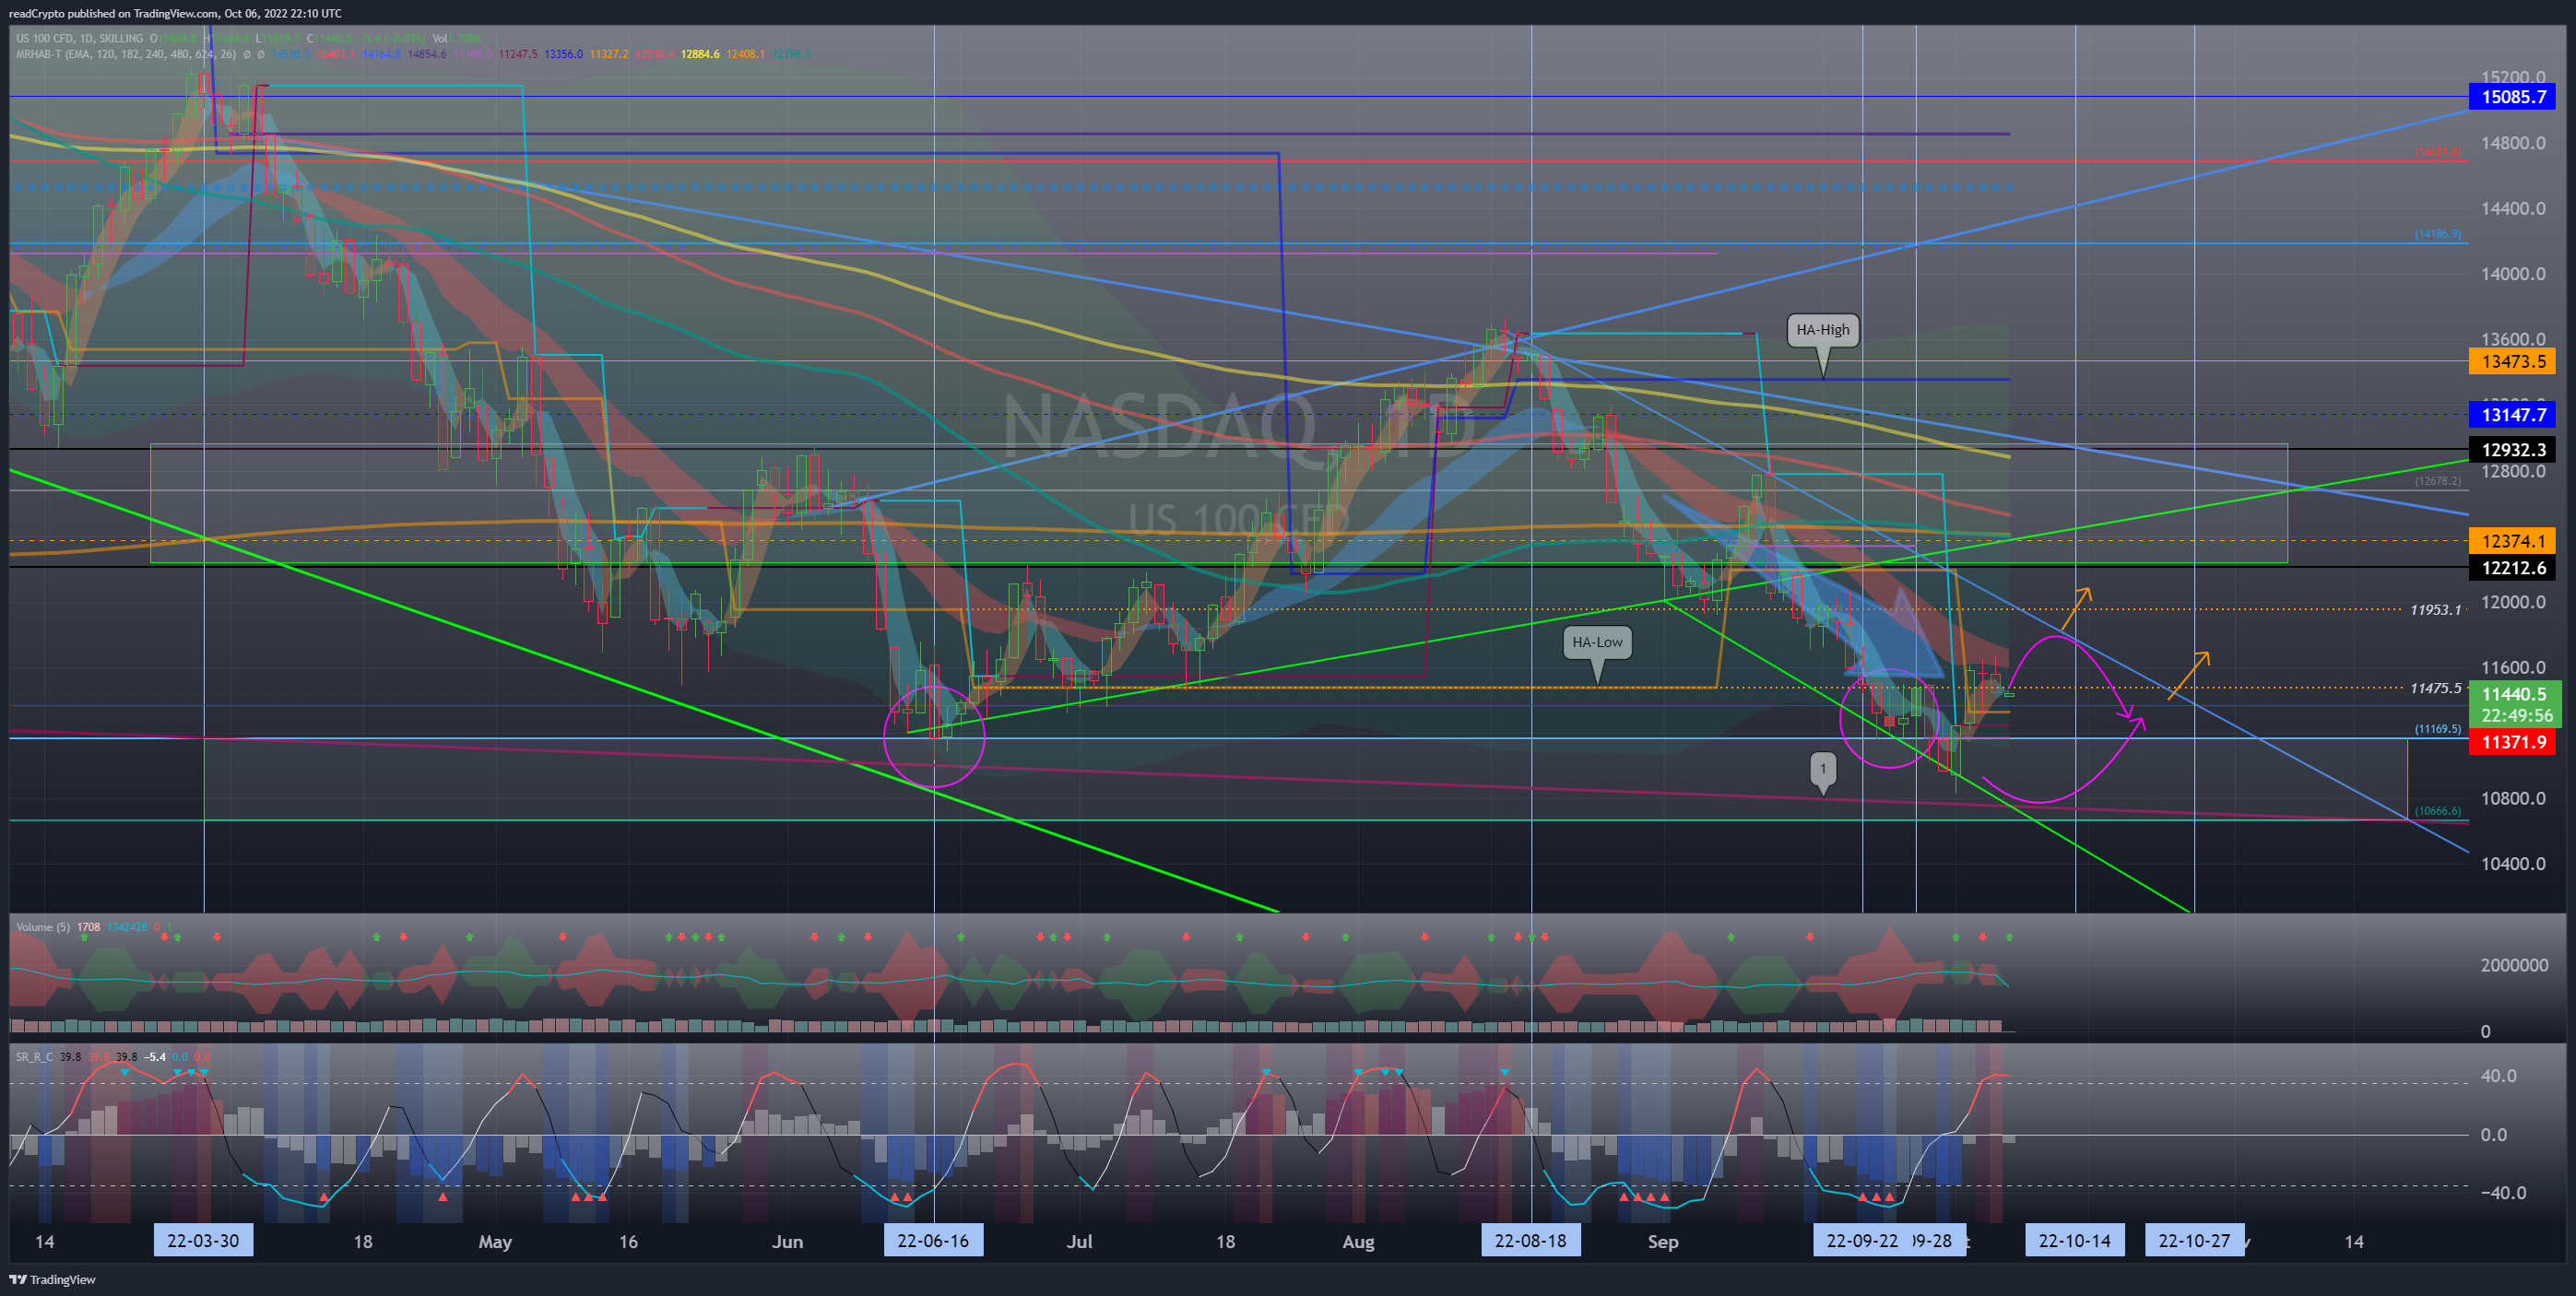
Task: Click the 14400.0 price axis tick
Action: [2513, 209]
